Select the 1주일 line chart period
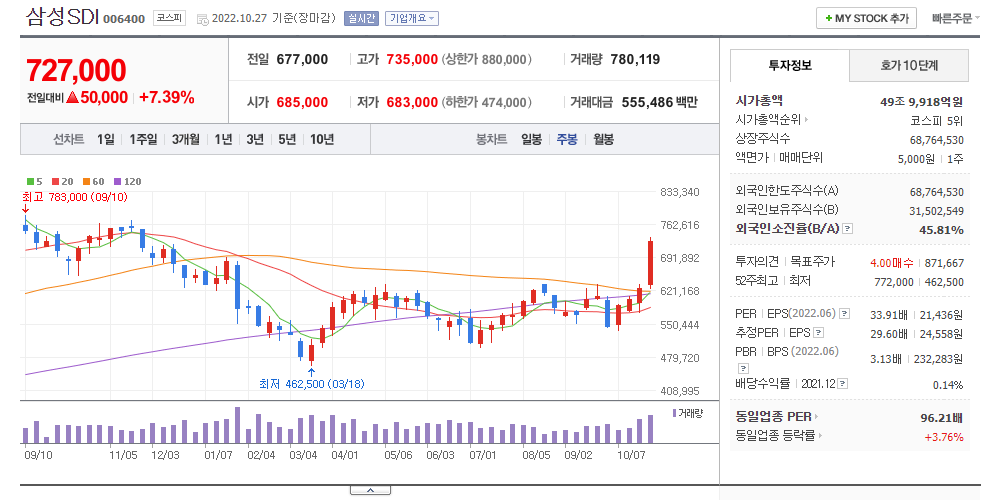990x500 pixels. click(143, 140)
